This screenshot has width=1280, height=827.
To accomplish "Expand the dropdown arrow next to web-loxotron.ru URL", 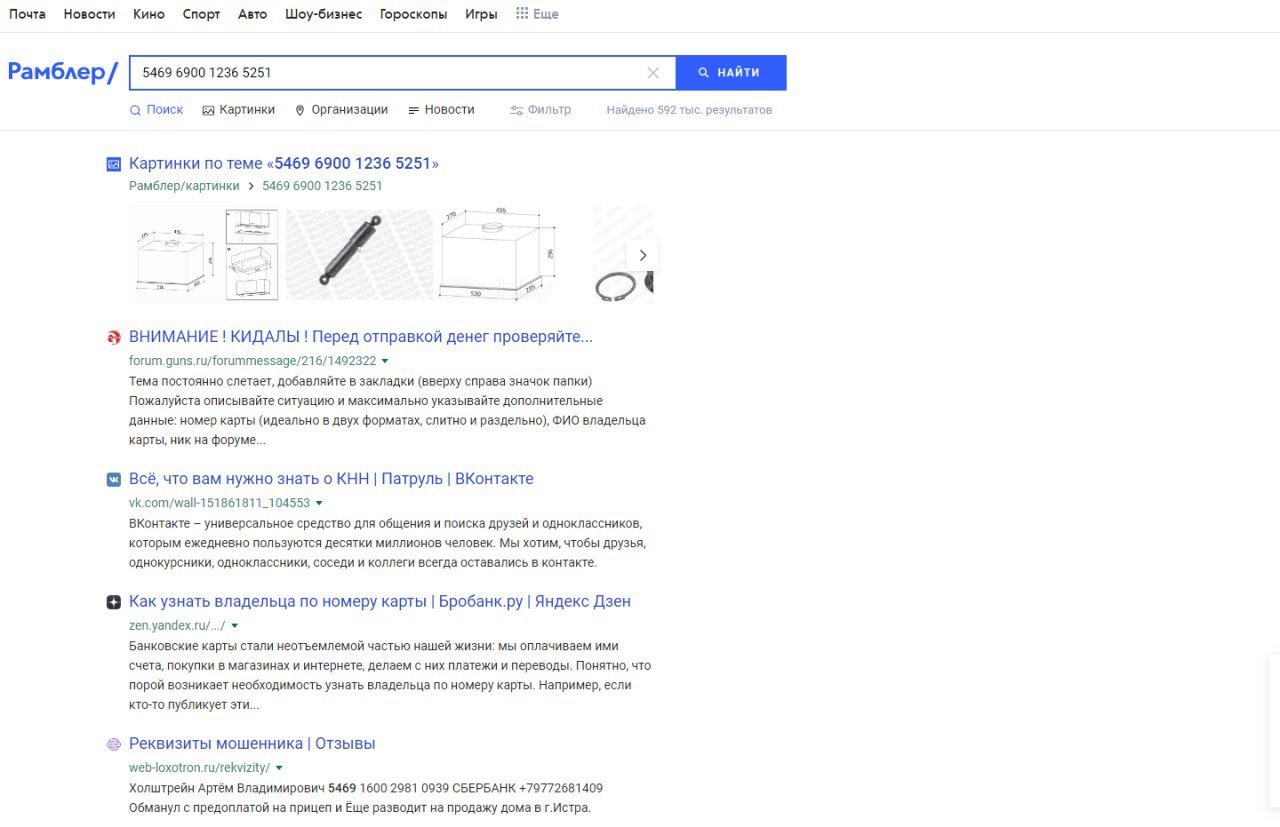I will click(279, 768).
